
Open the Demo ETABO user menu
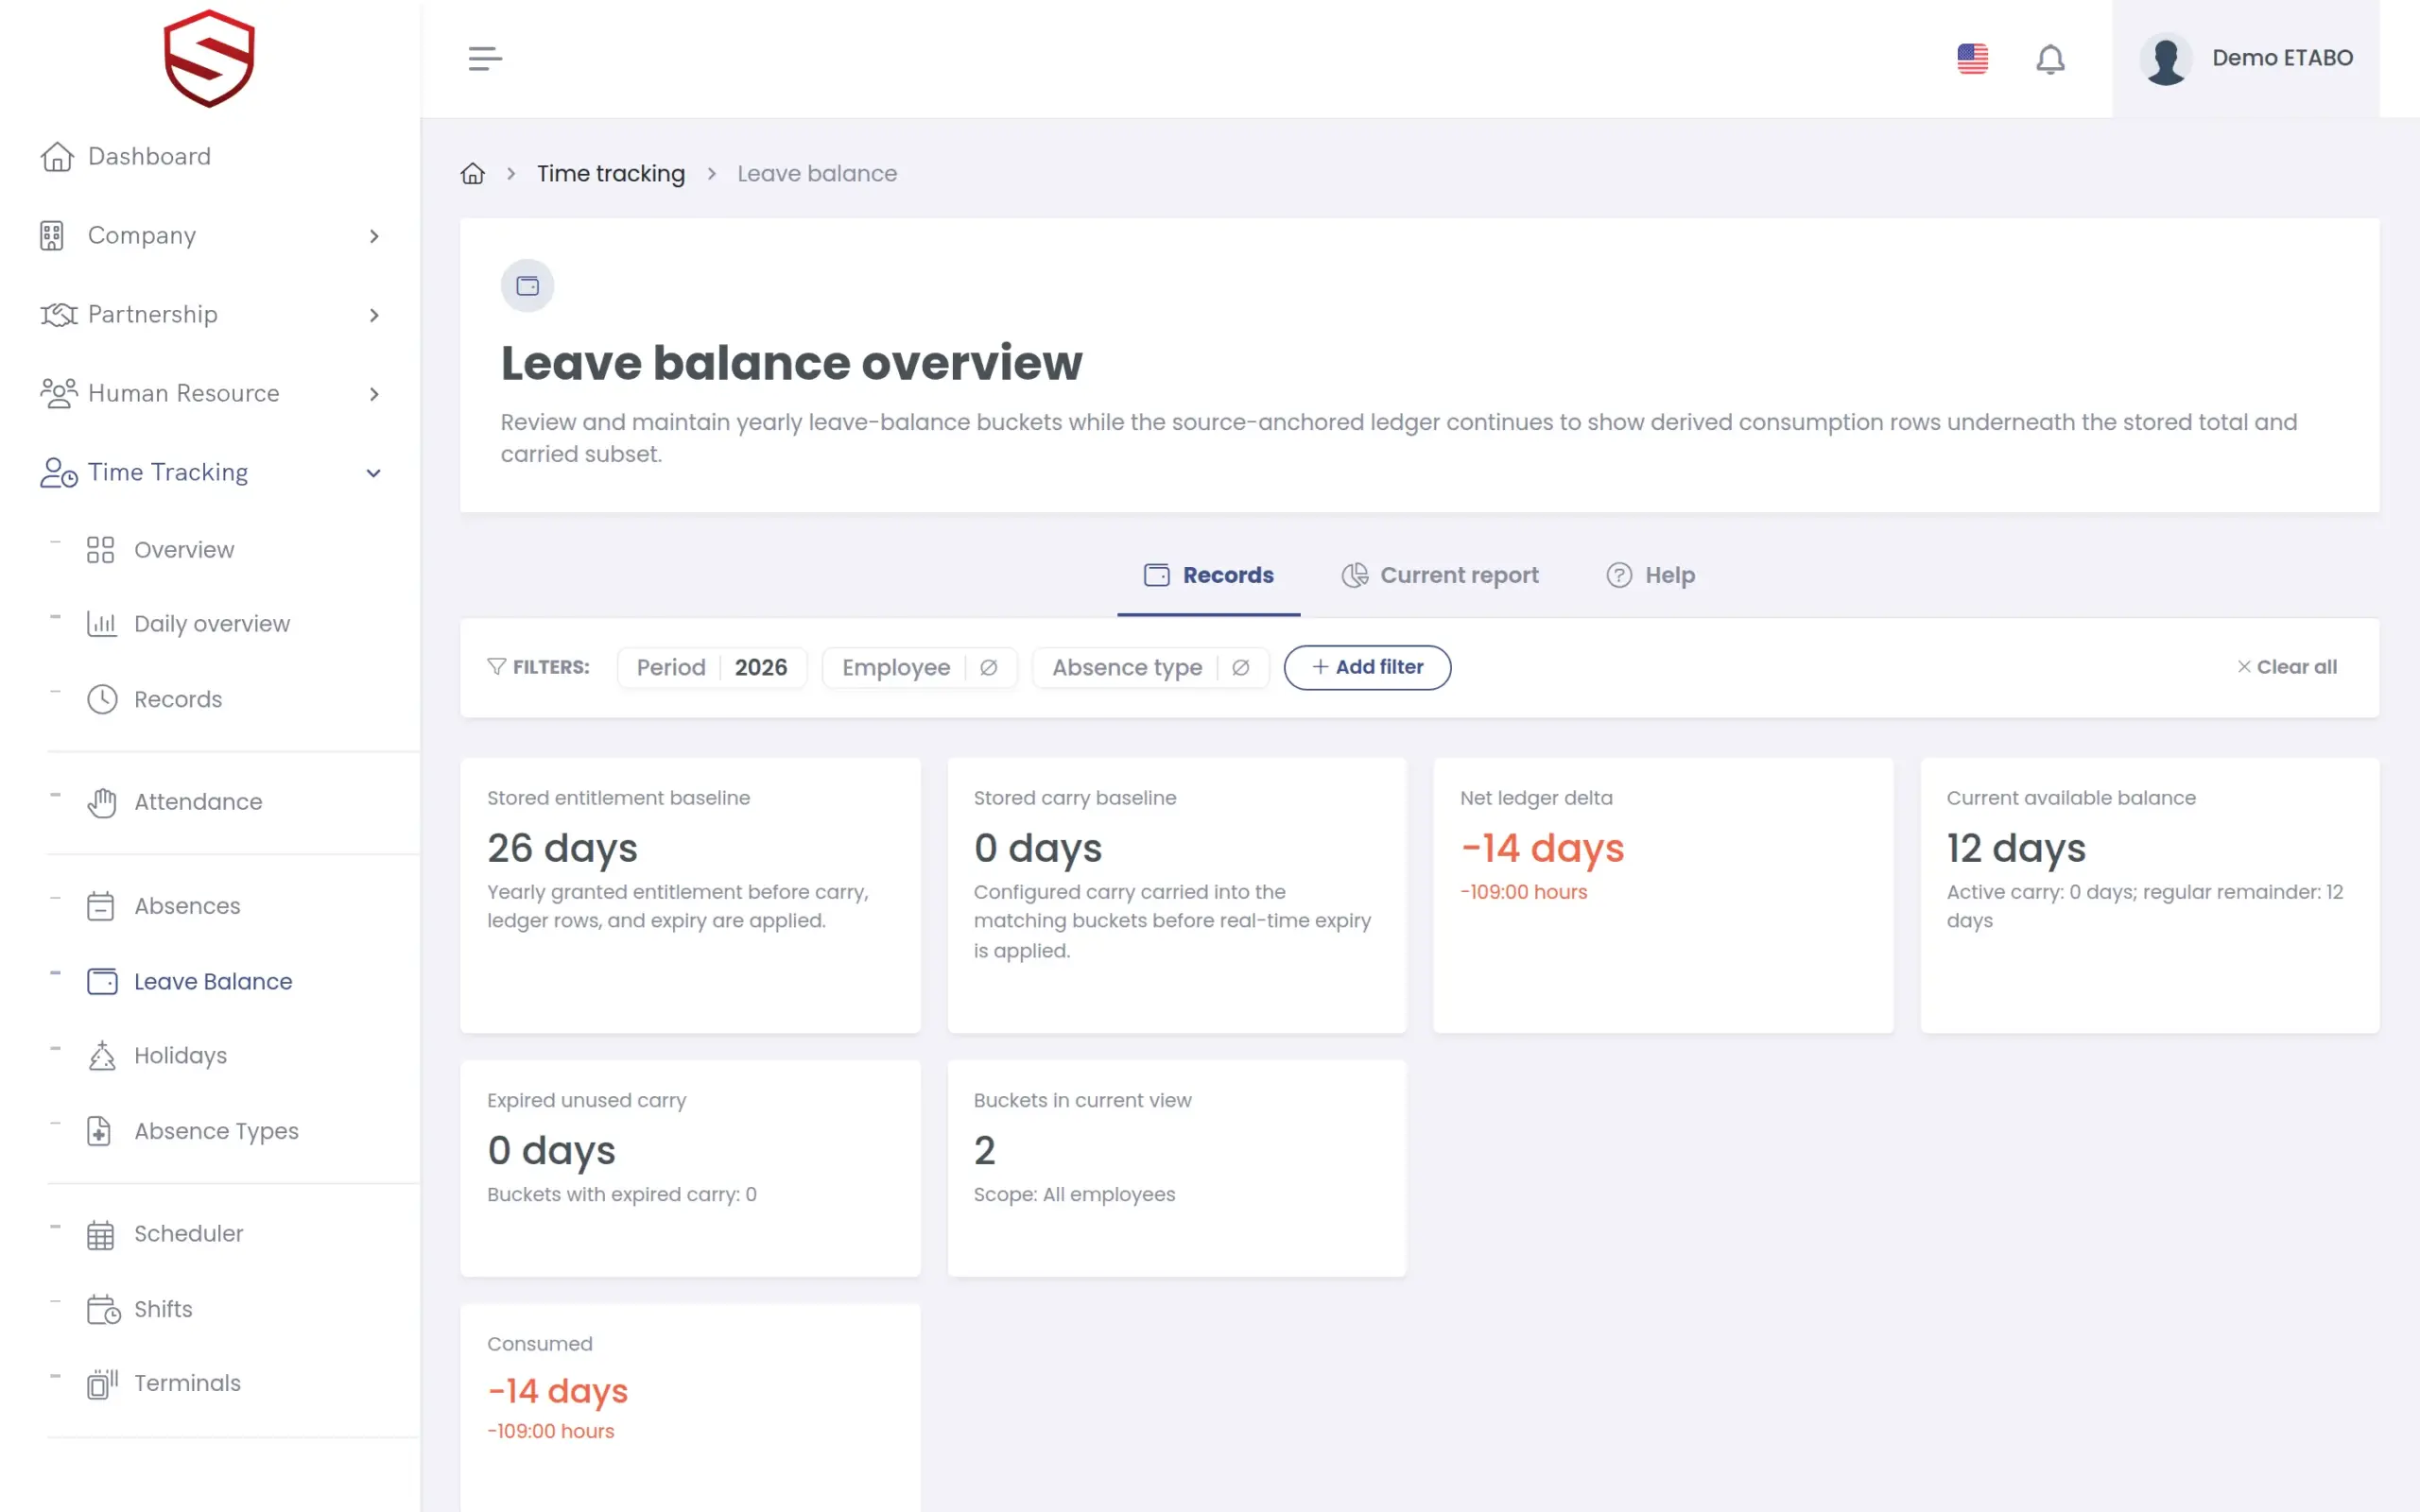coord(2246,58)
